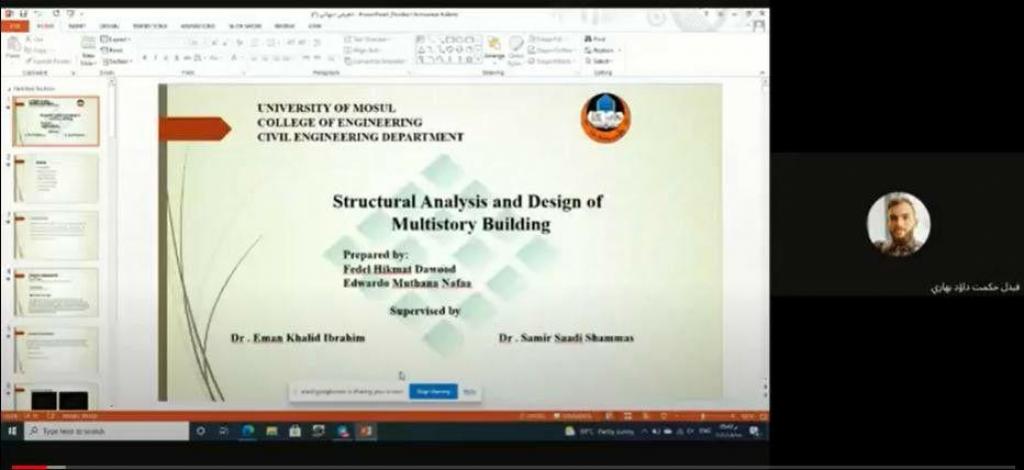Expand the shapes gallery in the Drawing group
Image resolution: width=1024 pixels, height=470 pixels.
pyautogui.click(x=477, y=60)
